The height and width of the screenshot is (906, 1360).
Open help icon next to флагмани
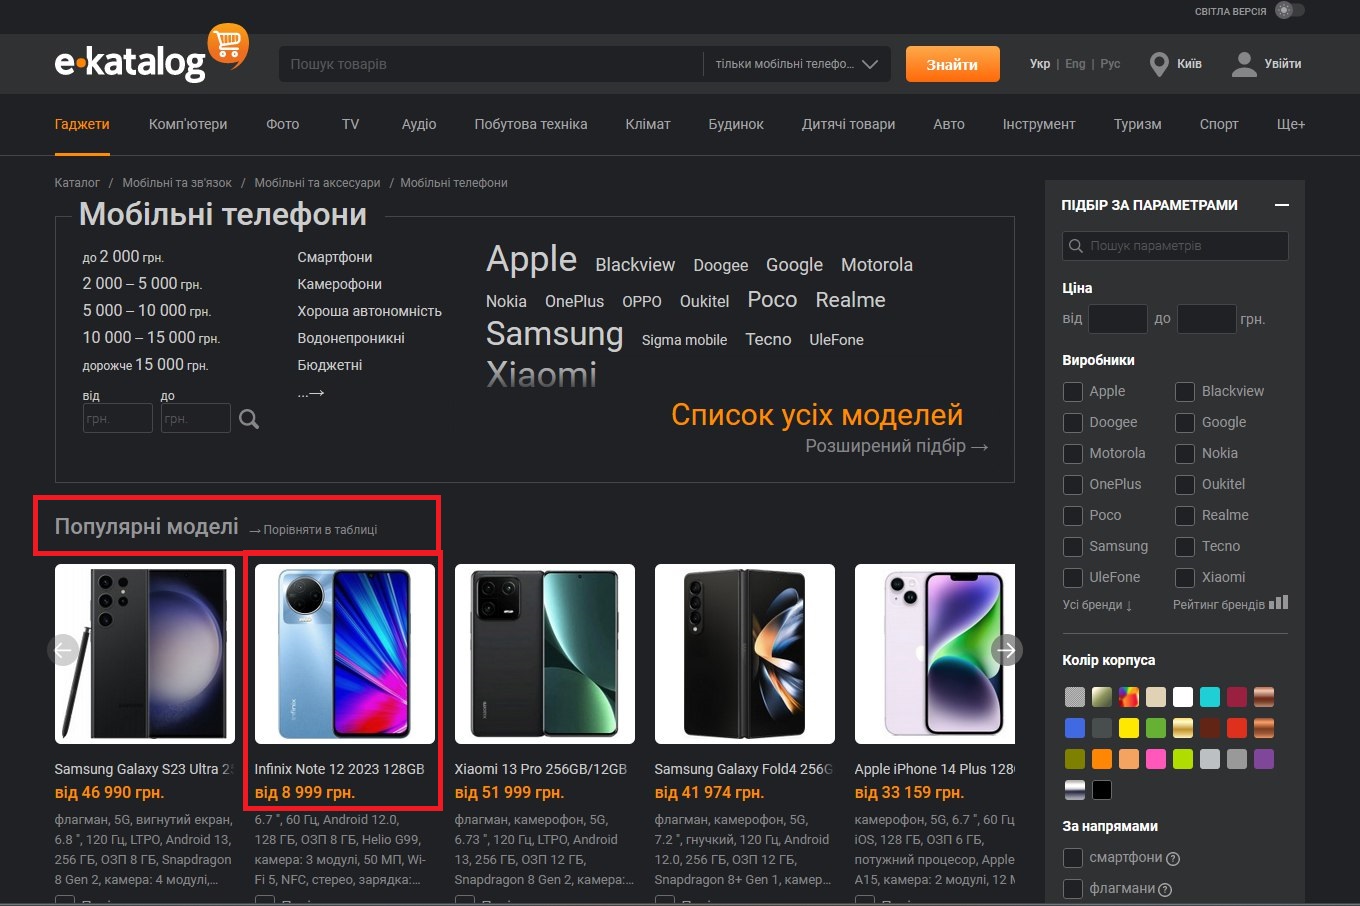[x=1165, y=889]
